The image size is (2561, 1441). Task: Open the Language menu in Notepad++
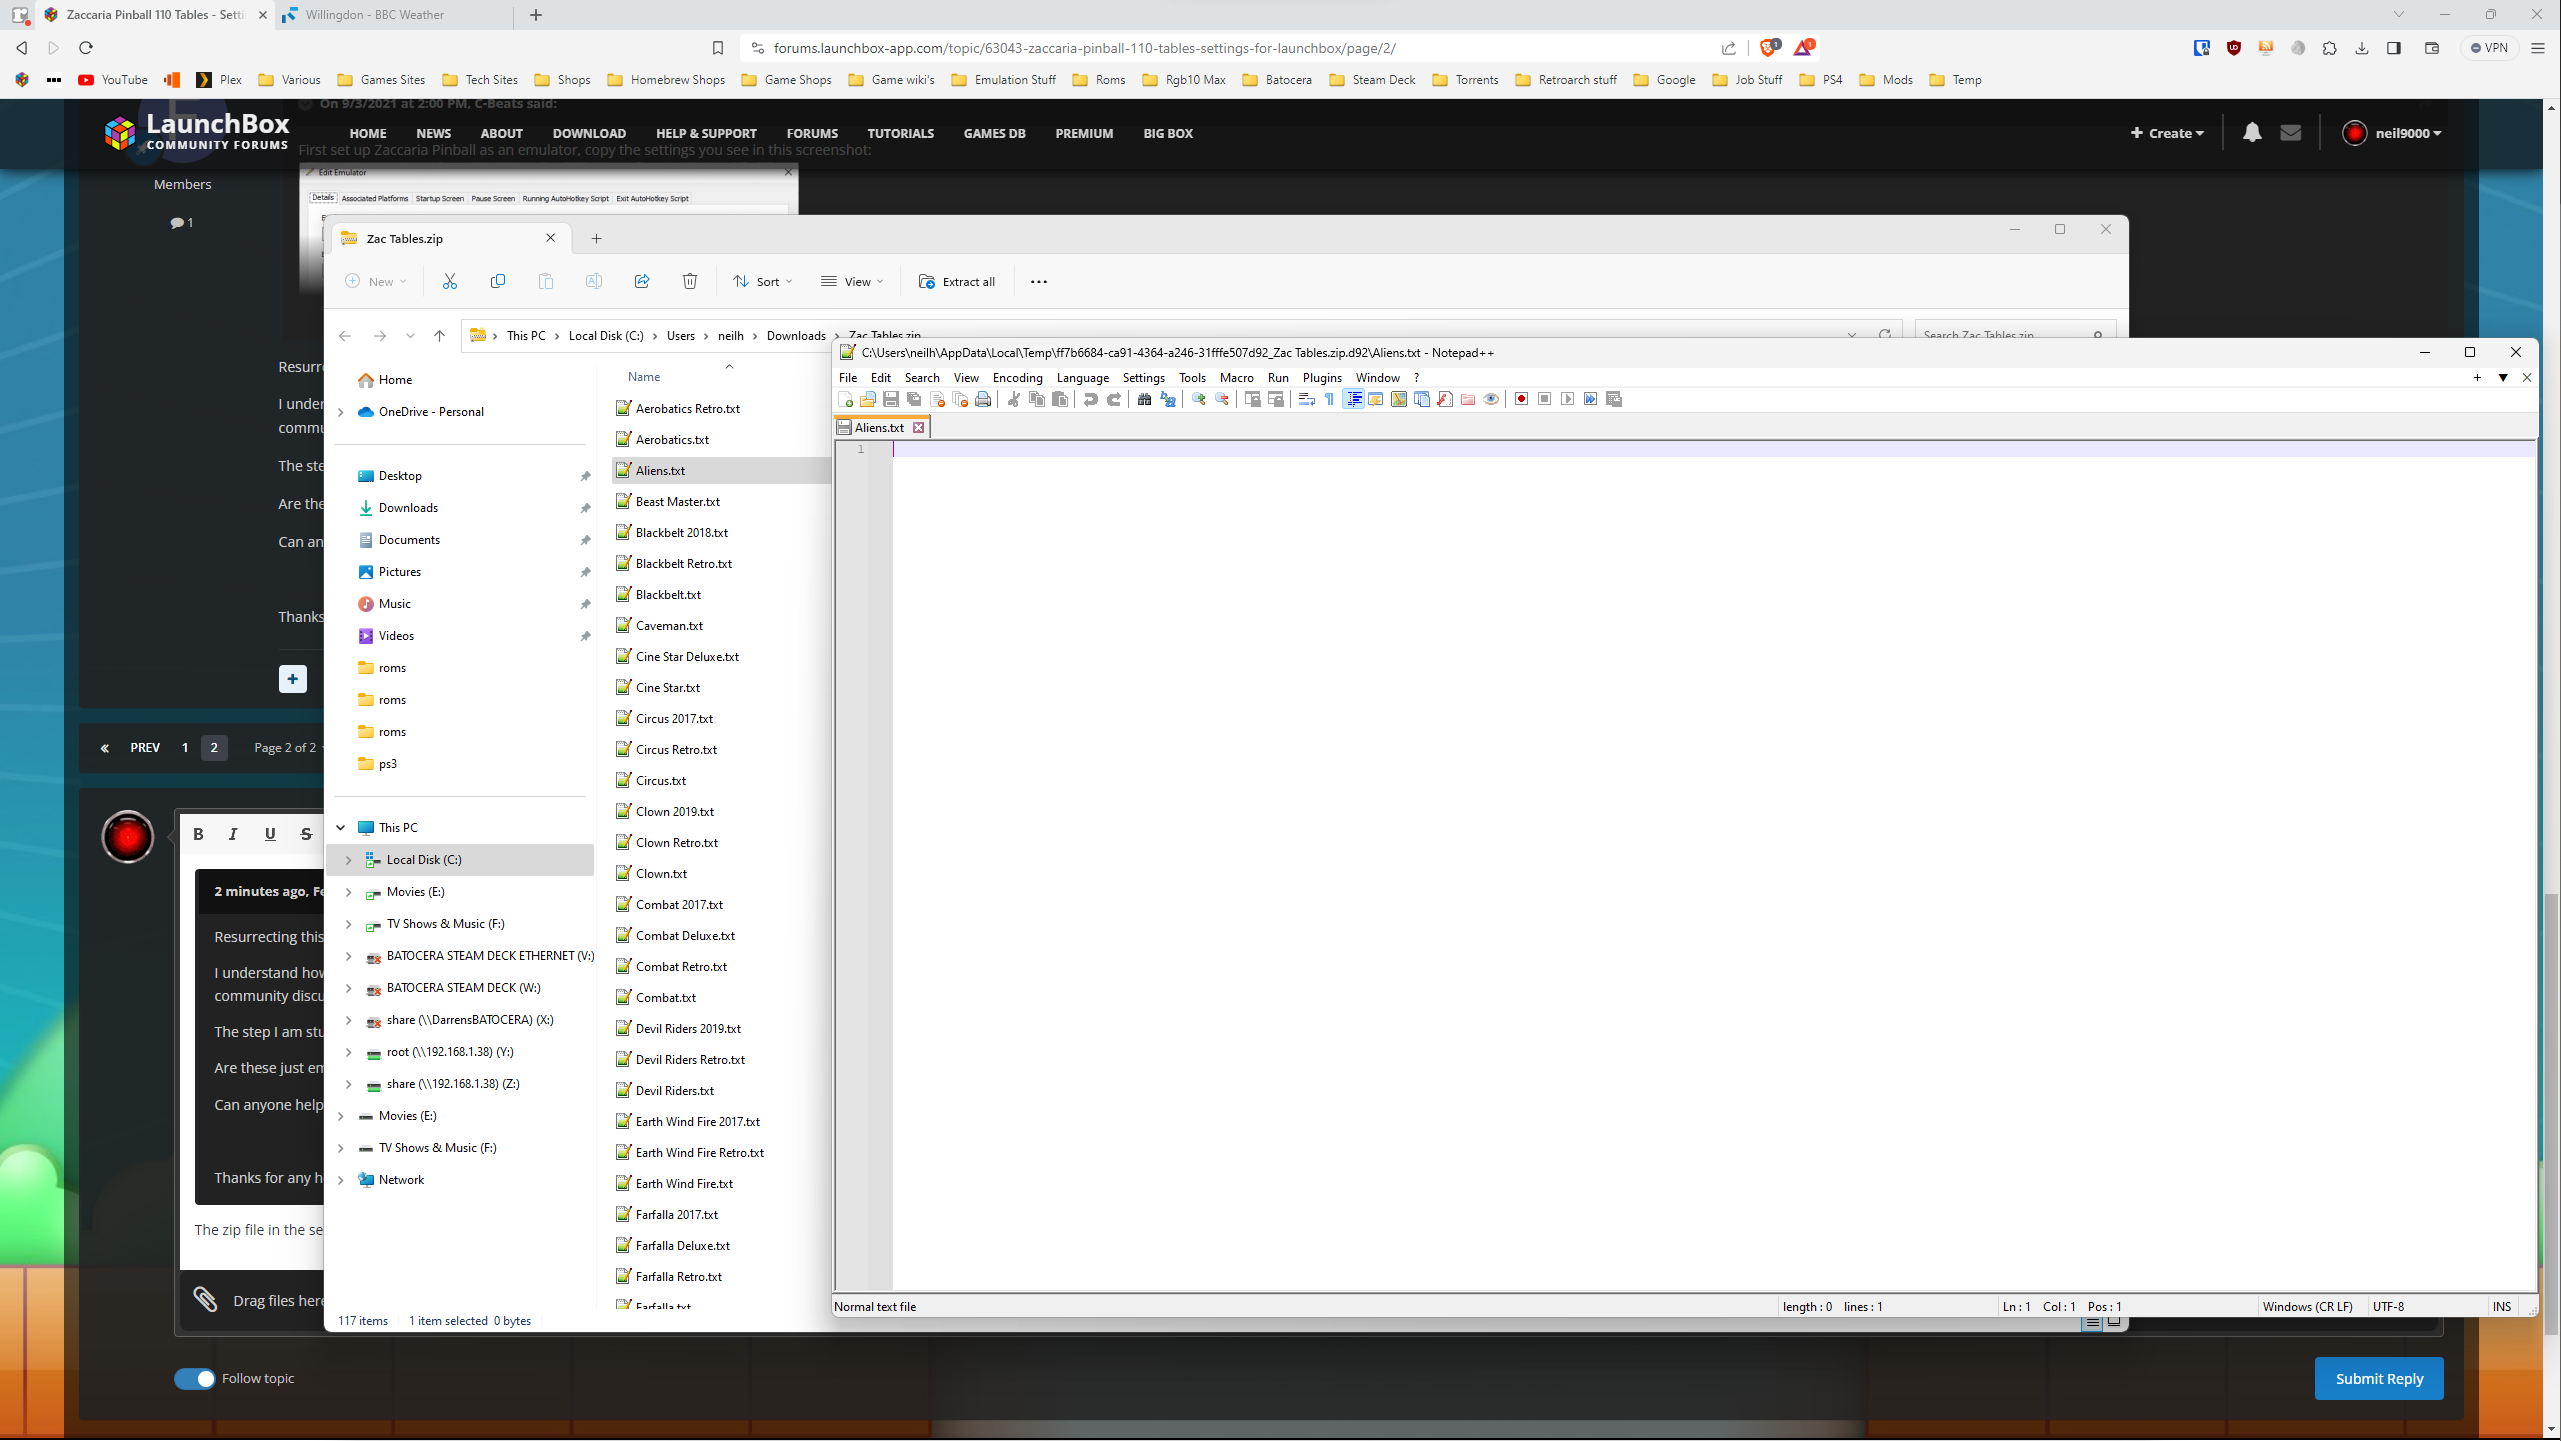pos(1083,378)
